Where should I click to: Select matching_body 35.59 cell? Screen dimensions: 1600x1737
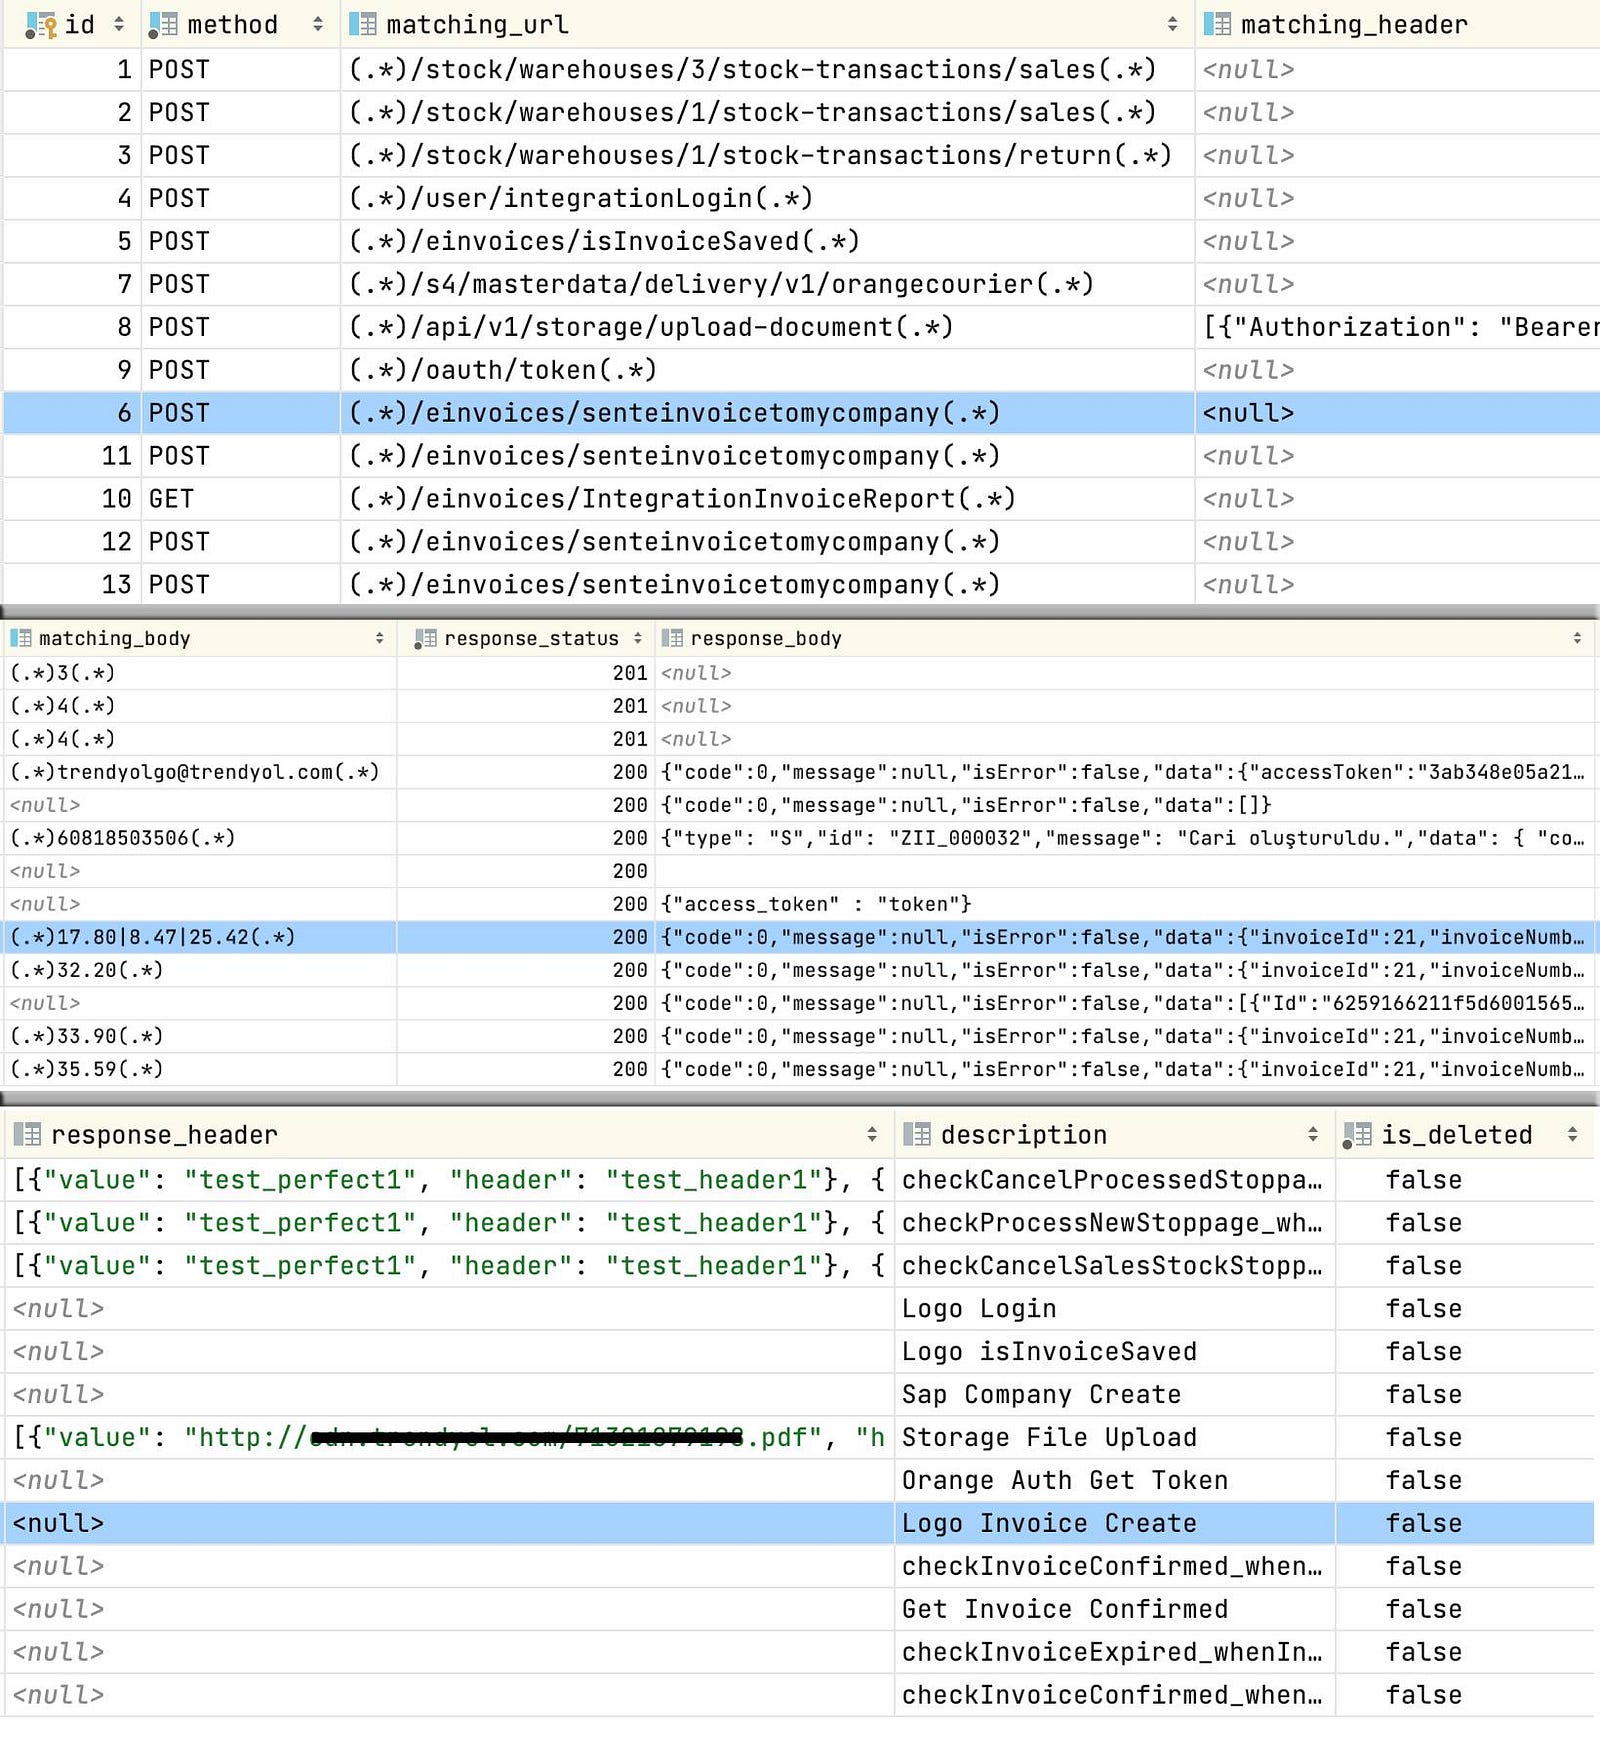tap(200, 1069)
